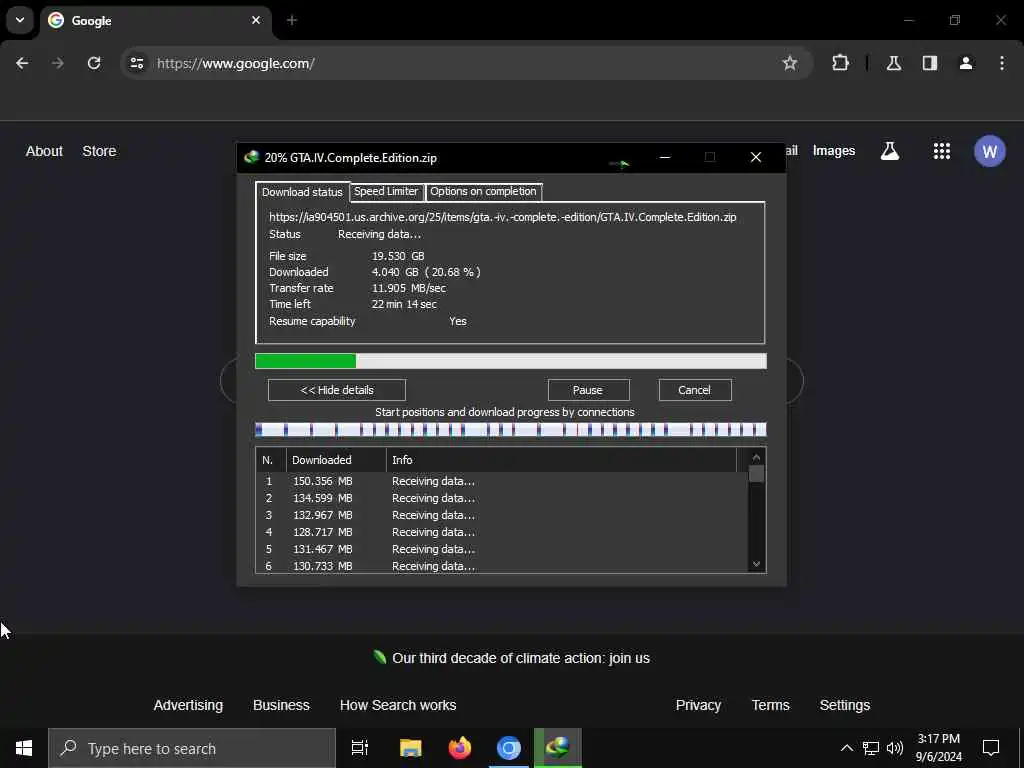Bookmark this page with star icon
The height and width of the screenshot is (768, 1024).
[790, 63]
